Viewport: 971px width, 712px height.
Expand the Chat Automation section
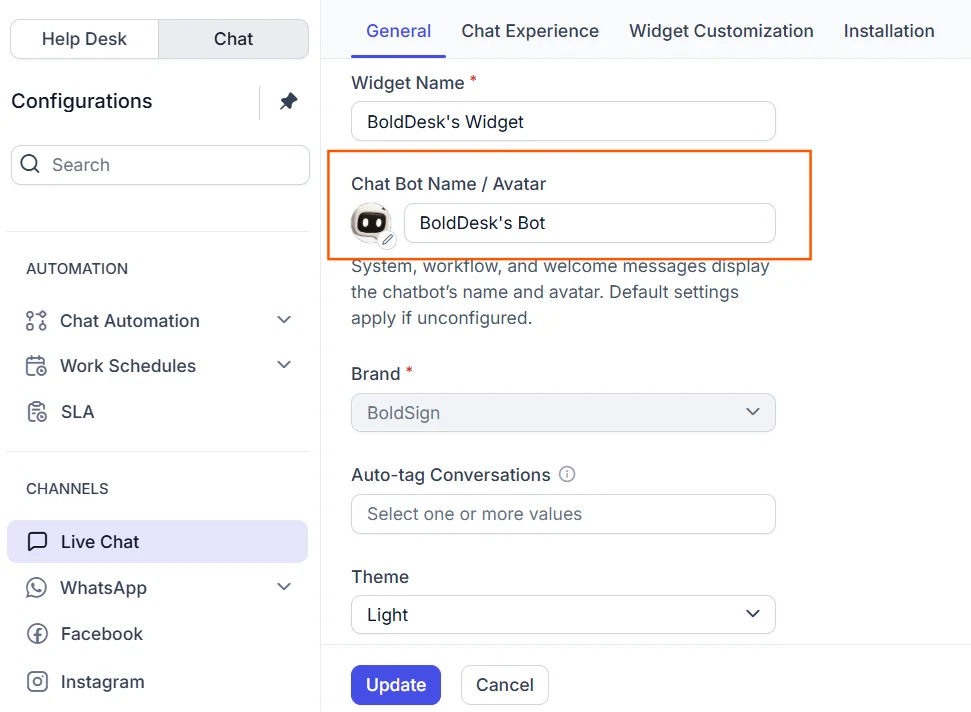tap(284, 320)
